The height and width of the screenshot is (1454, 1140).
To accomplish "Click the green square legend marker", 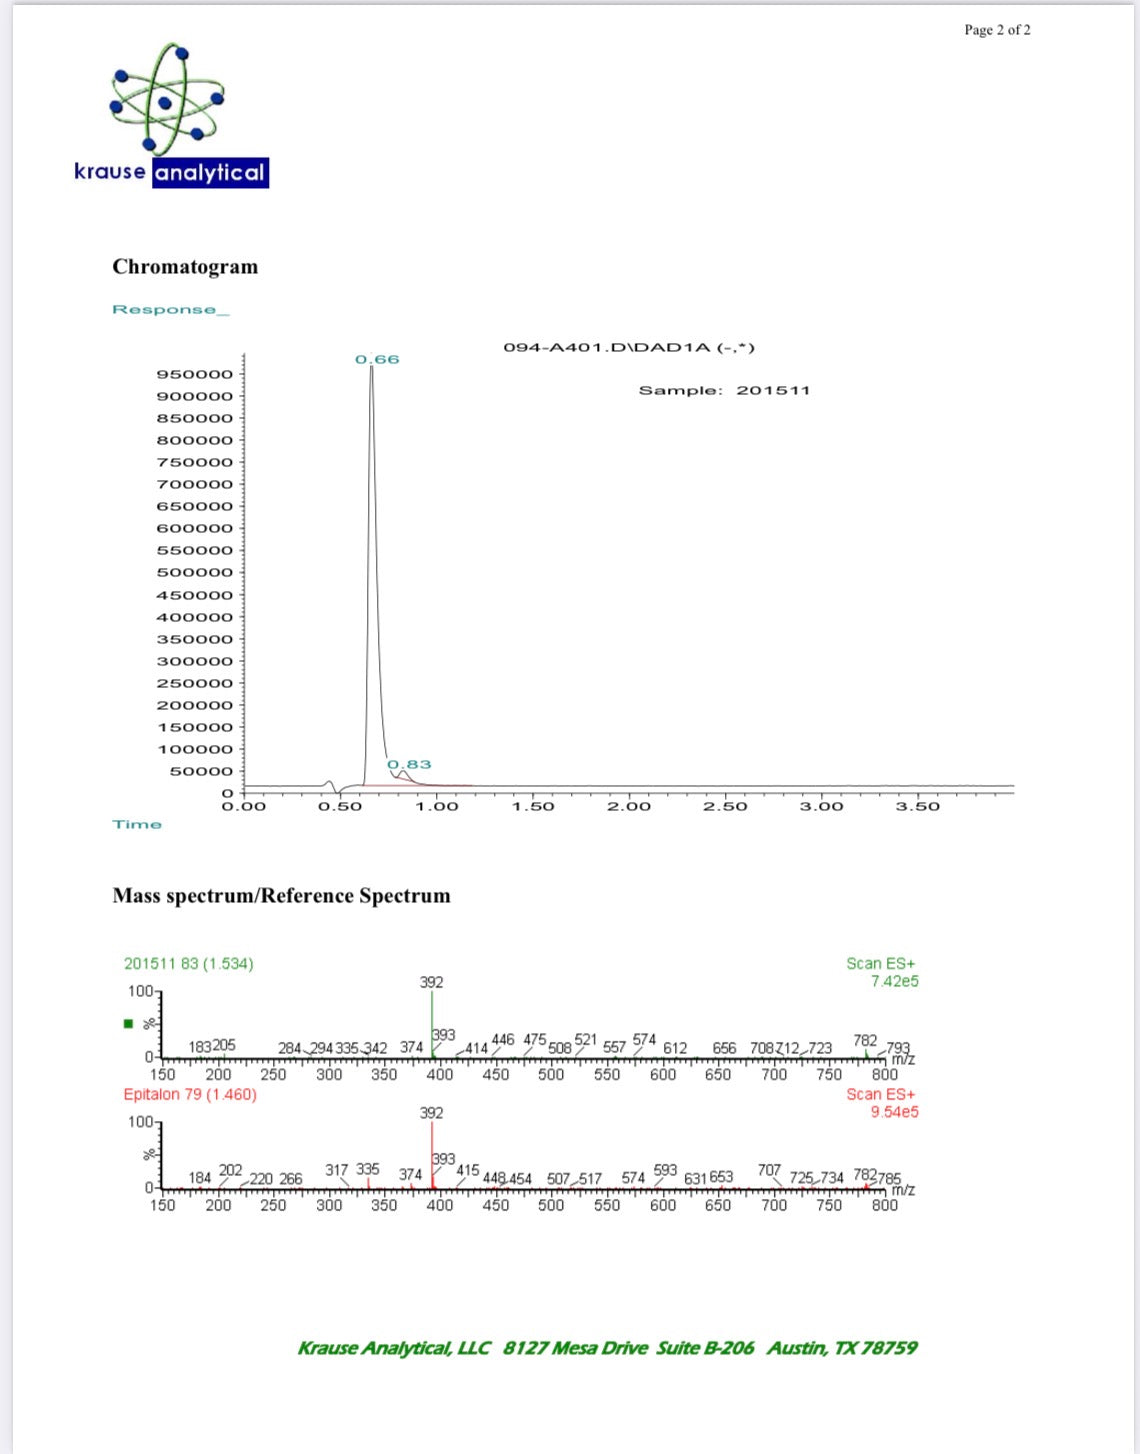I will click(127, 1024).
